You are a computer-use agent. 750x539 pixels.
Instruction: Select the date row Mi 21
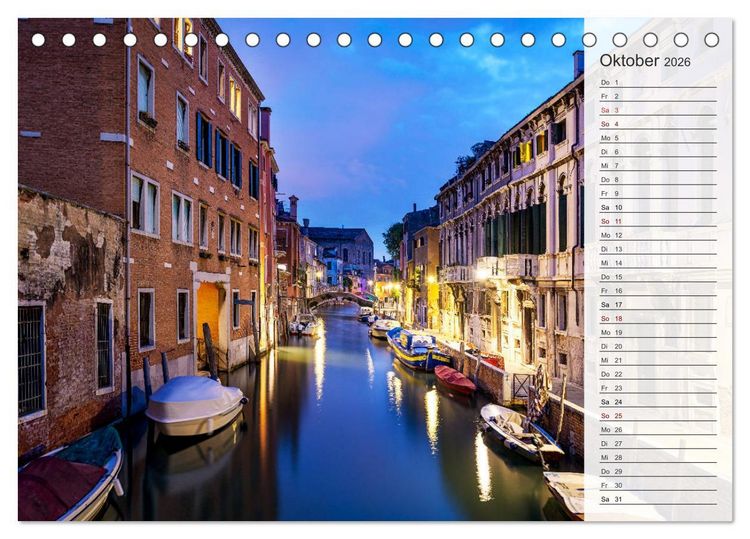click(x=658, y=360)
